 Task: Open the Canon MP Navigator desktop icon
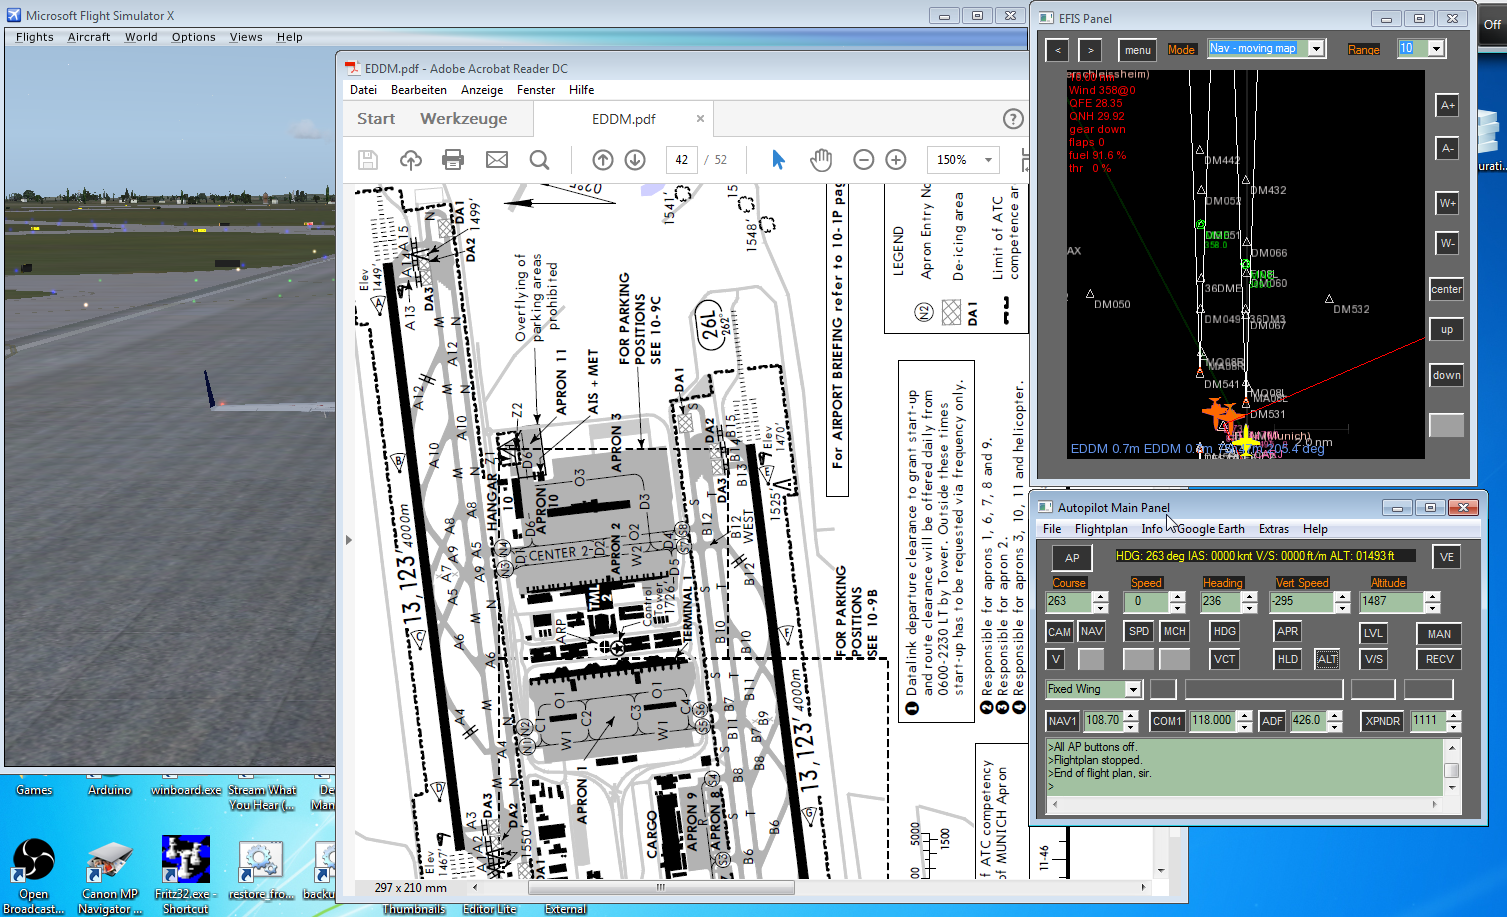point(110,875)
